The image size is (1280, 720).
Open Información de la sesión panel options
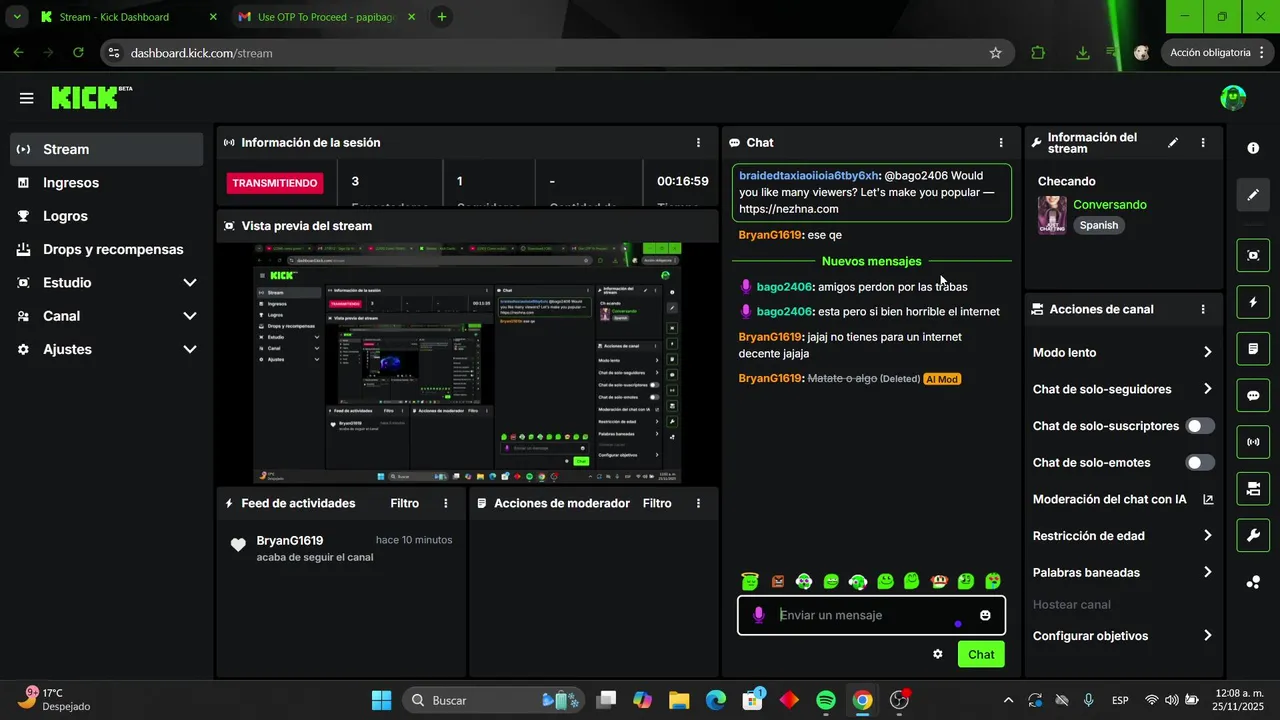(x=698, y=143)
